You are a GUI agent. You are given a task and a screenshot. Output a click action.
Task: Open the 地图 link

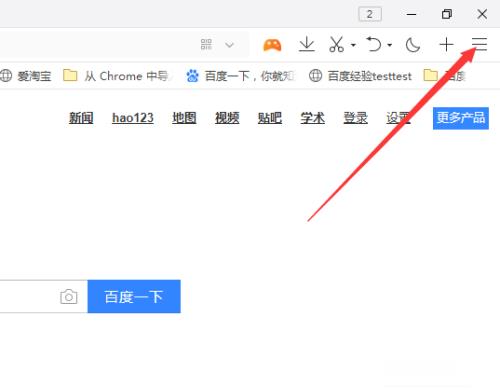click(184, 118)
